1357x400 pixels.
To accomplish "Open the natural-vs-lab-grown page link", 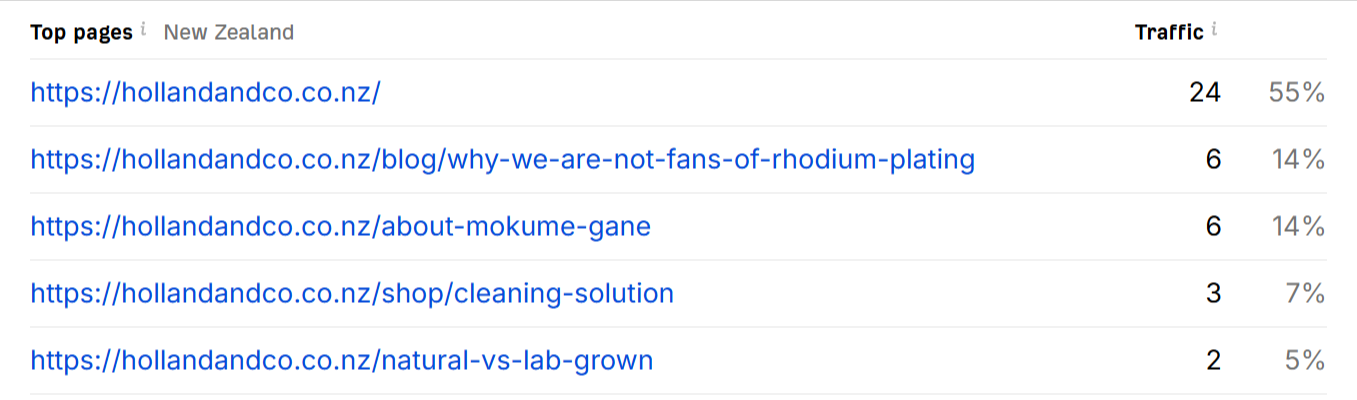I will [342, 360].
